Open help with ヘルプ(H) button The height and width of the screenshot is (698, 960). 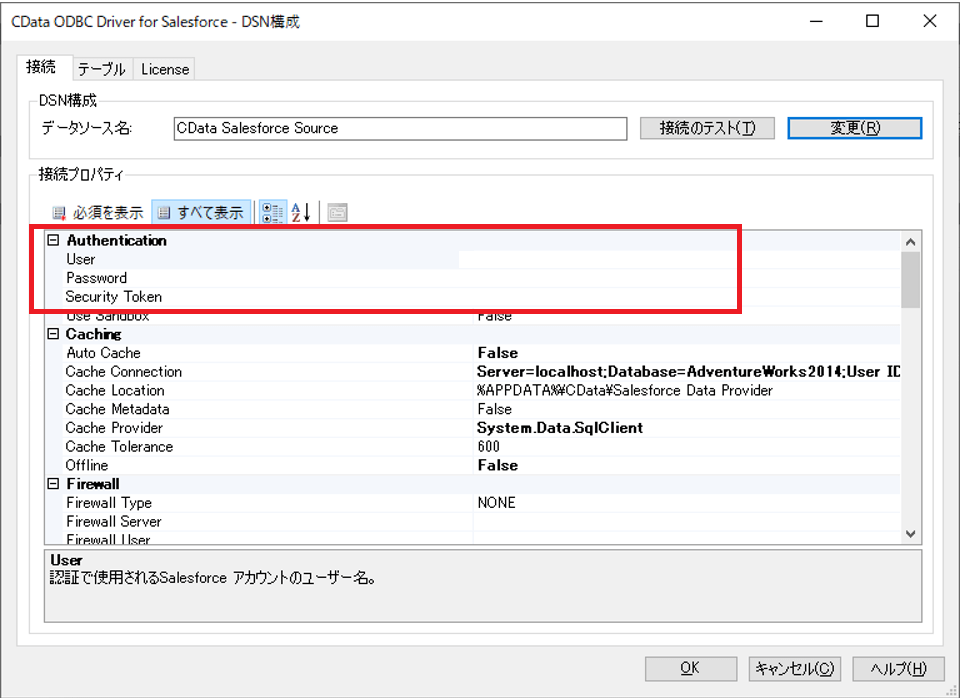[898, 669]
